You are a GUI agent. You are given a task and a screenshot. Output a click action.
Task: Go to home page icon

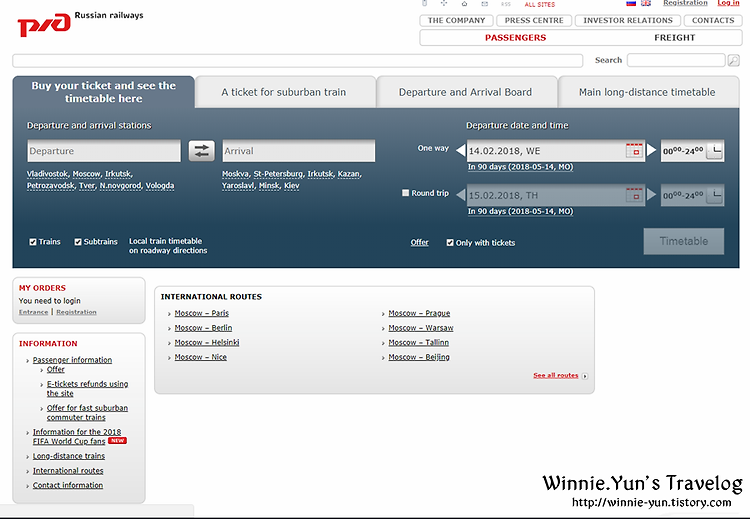point(464,4)
